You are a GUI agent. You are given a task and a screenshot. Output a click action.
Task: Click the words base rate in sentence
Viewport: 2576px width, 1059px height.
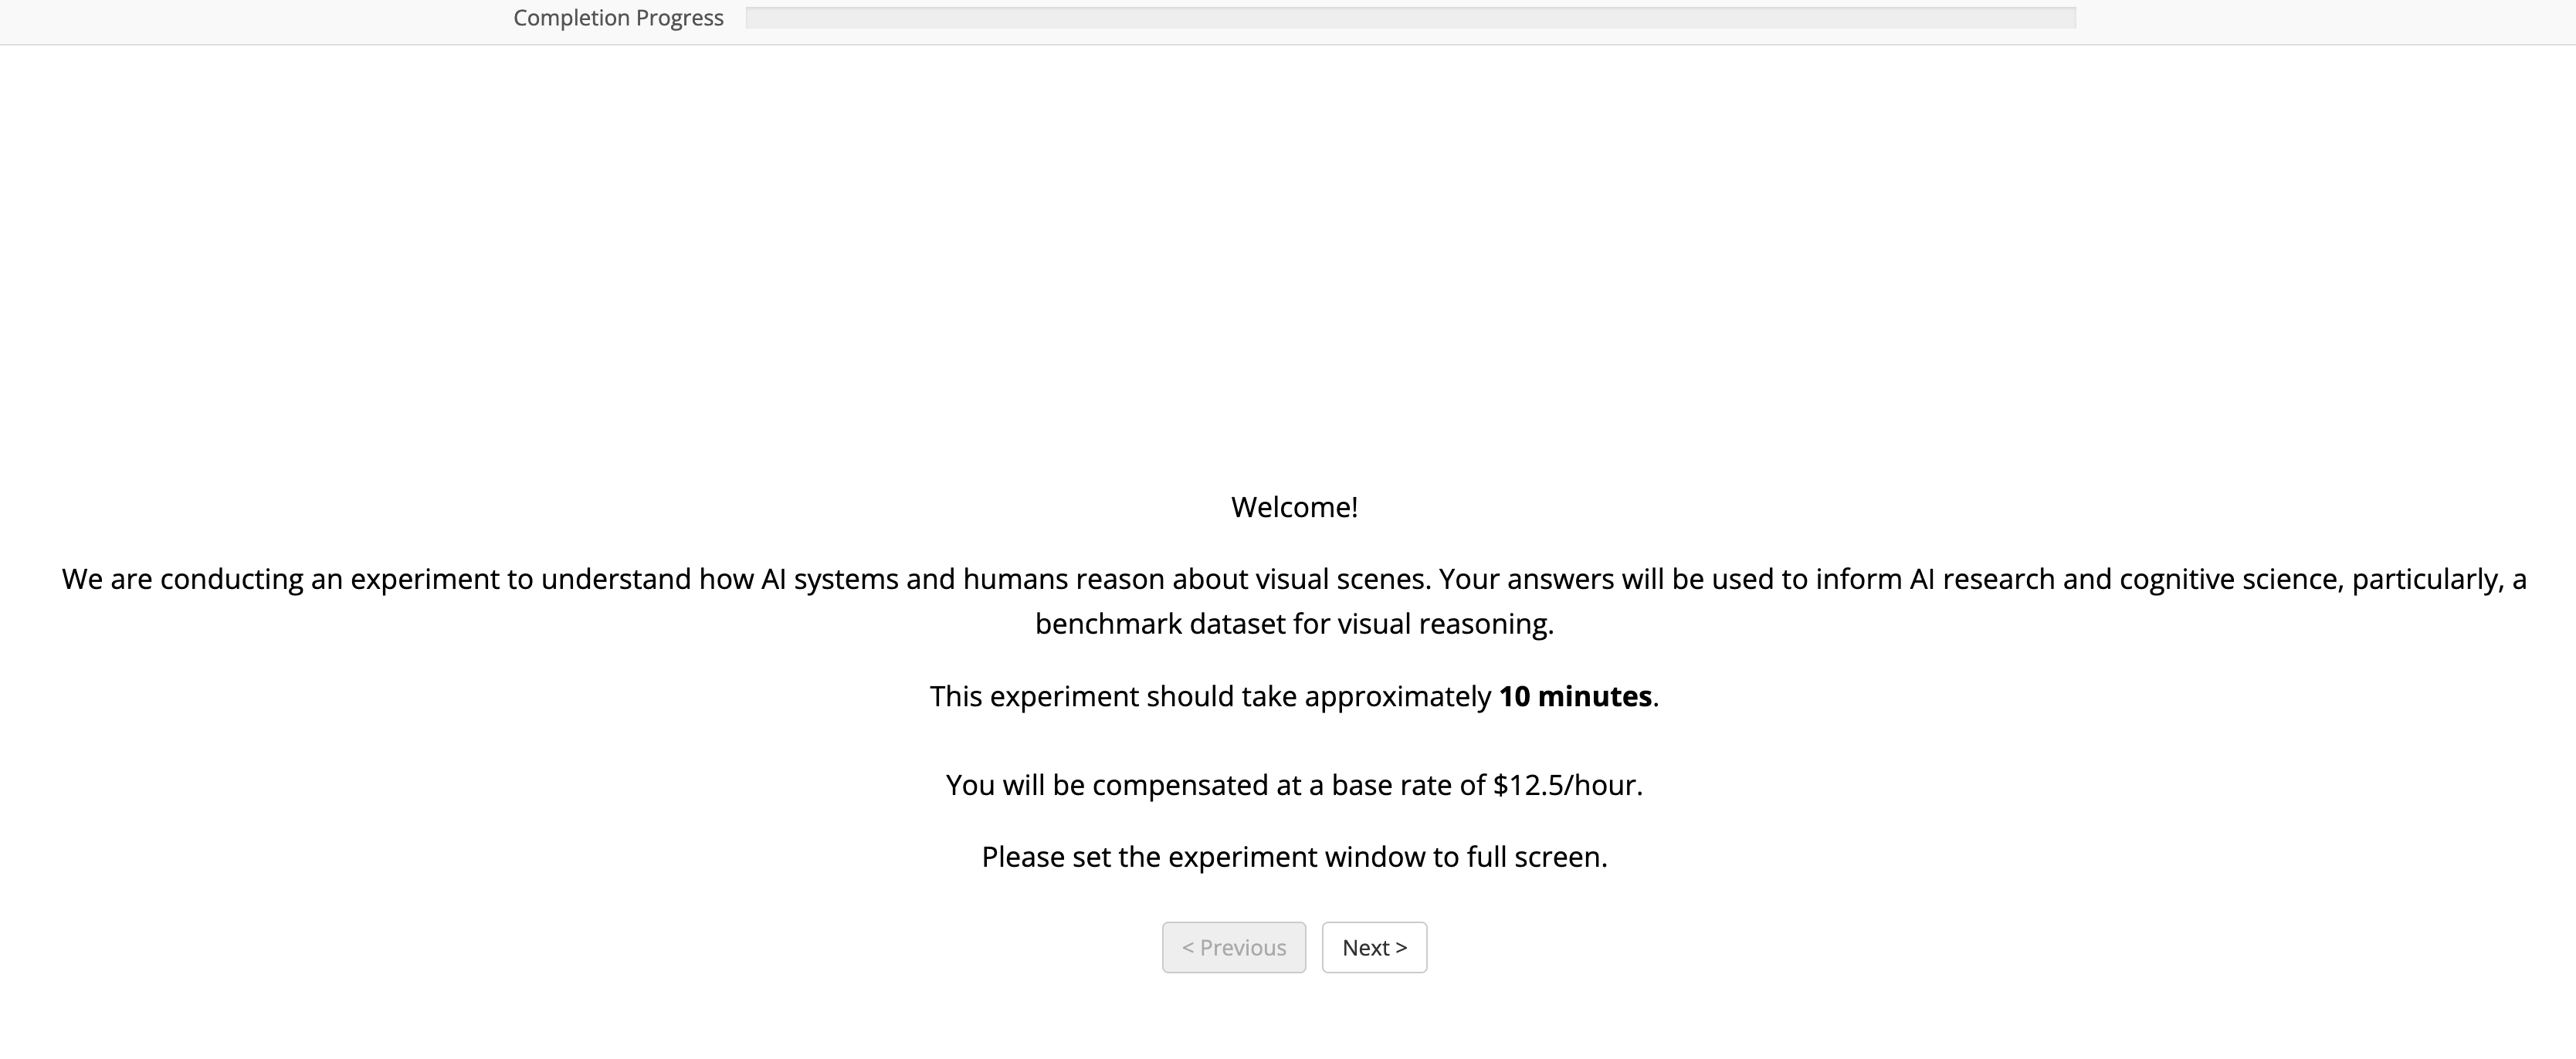(x=1392, y=785)
